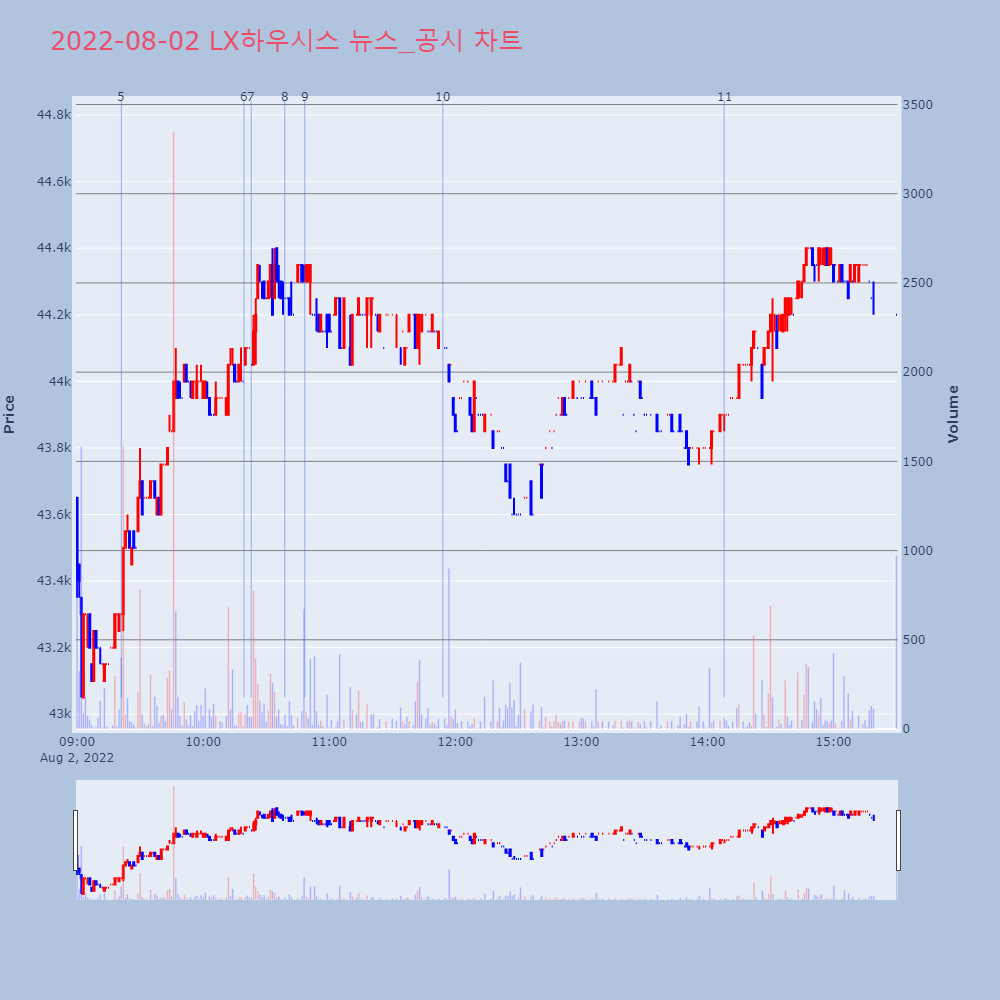Image resolution: width=1000 pixels, height=1000 pixels.
Task: Click the '44k' price axis label
Action: pyautogui.click(x=60, y=381)
